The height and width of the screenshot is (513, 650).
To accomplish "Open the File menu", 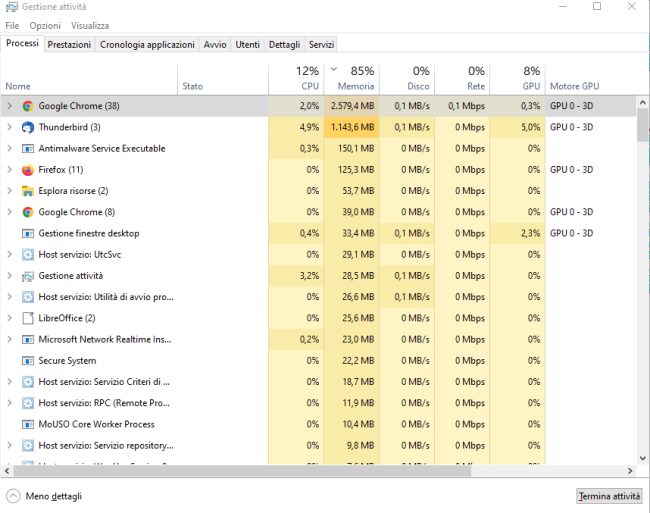I will point(12,26).
